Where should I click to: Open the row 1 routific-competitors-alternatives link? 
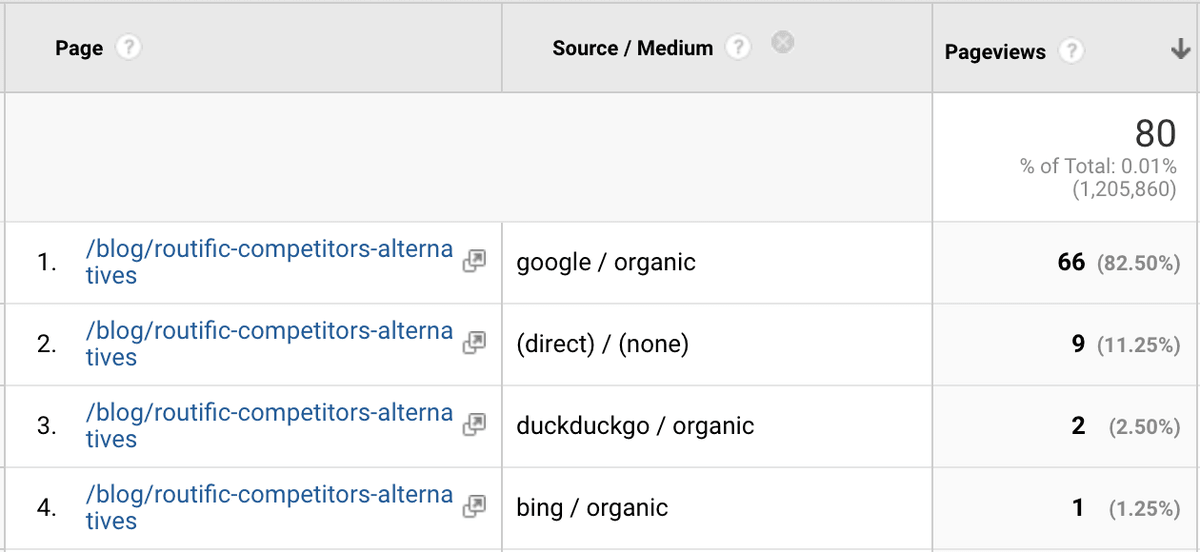[269, 262]
